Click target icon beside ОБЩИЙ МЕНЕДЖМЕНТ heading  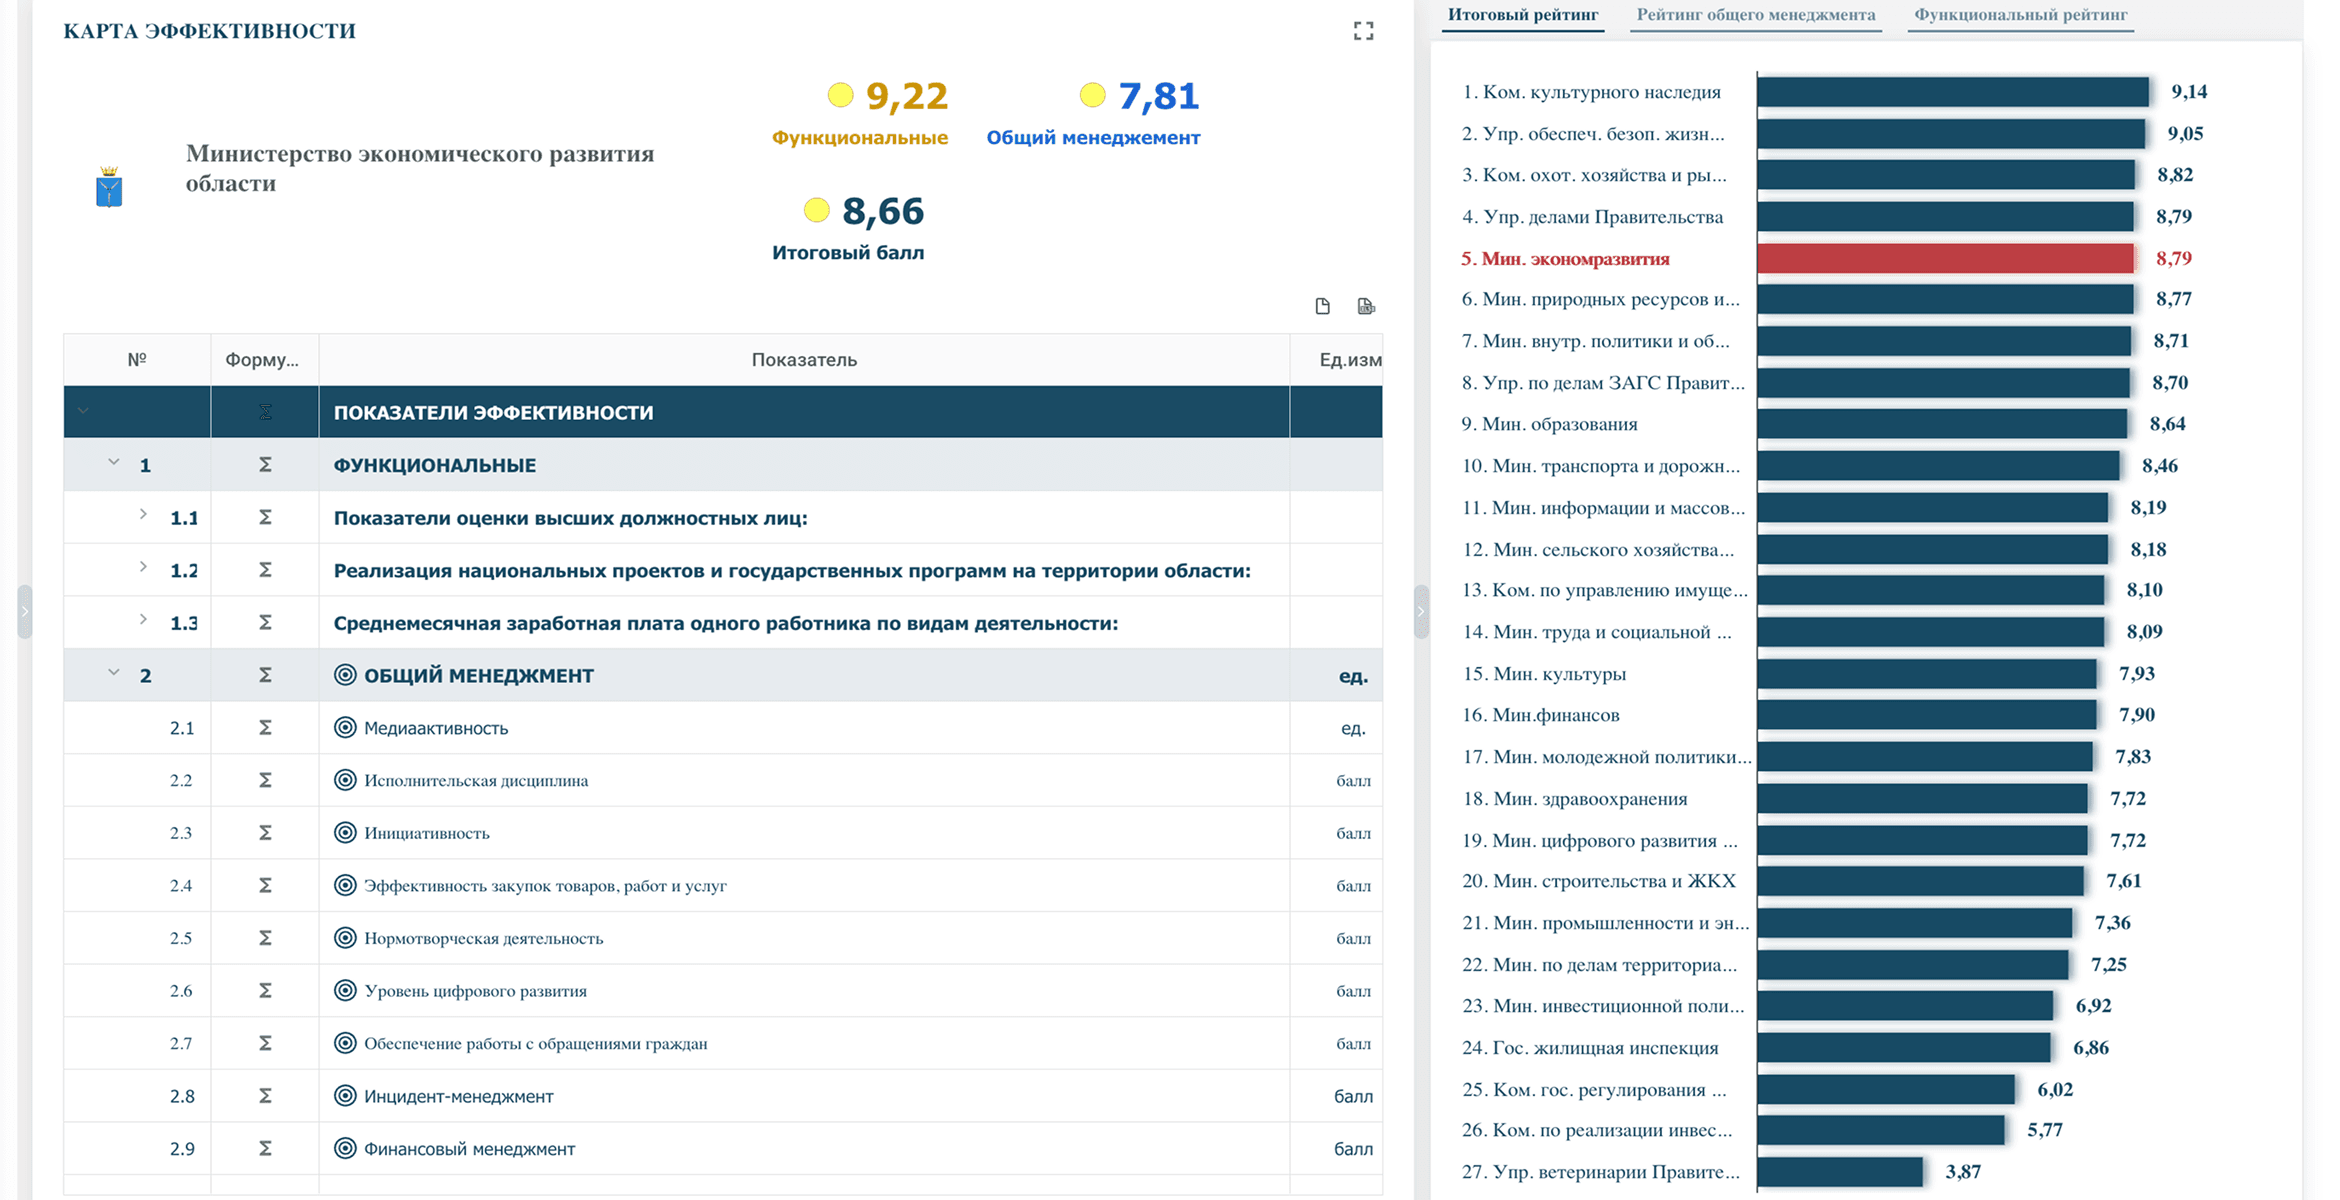pos(345,675)
